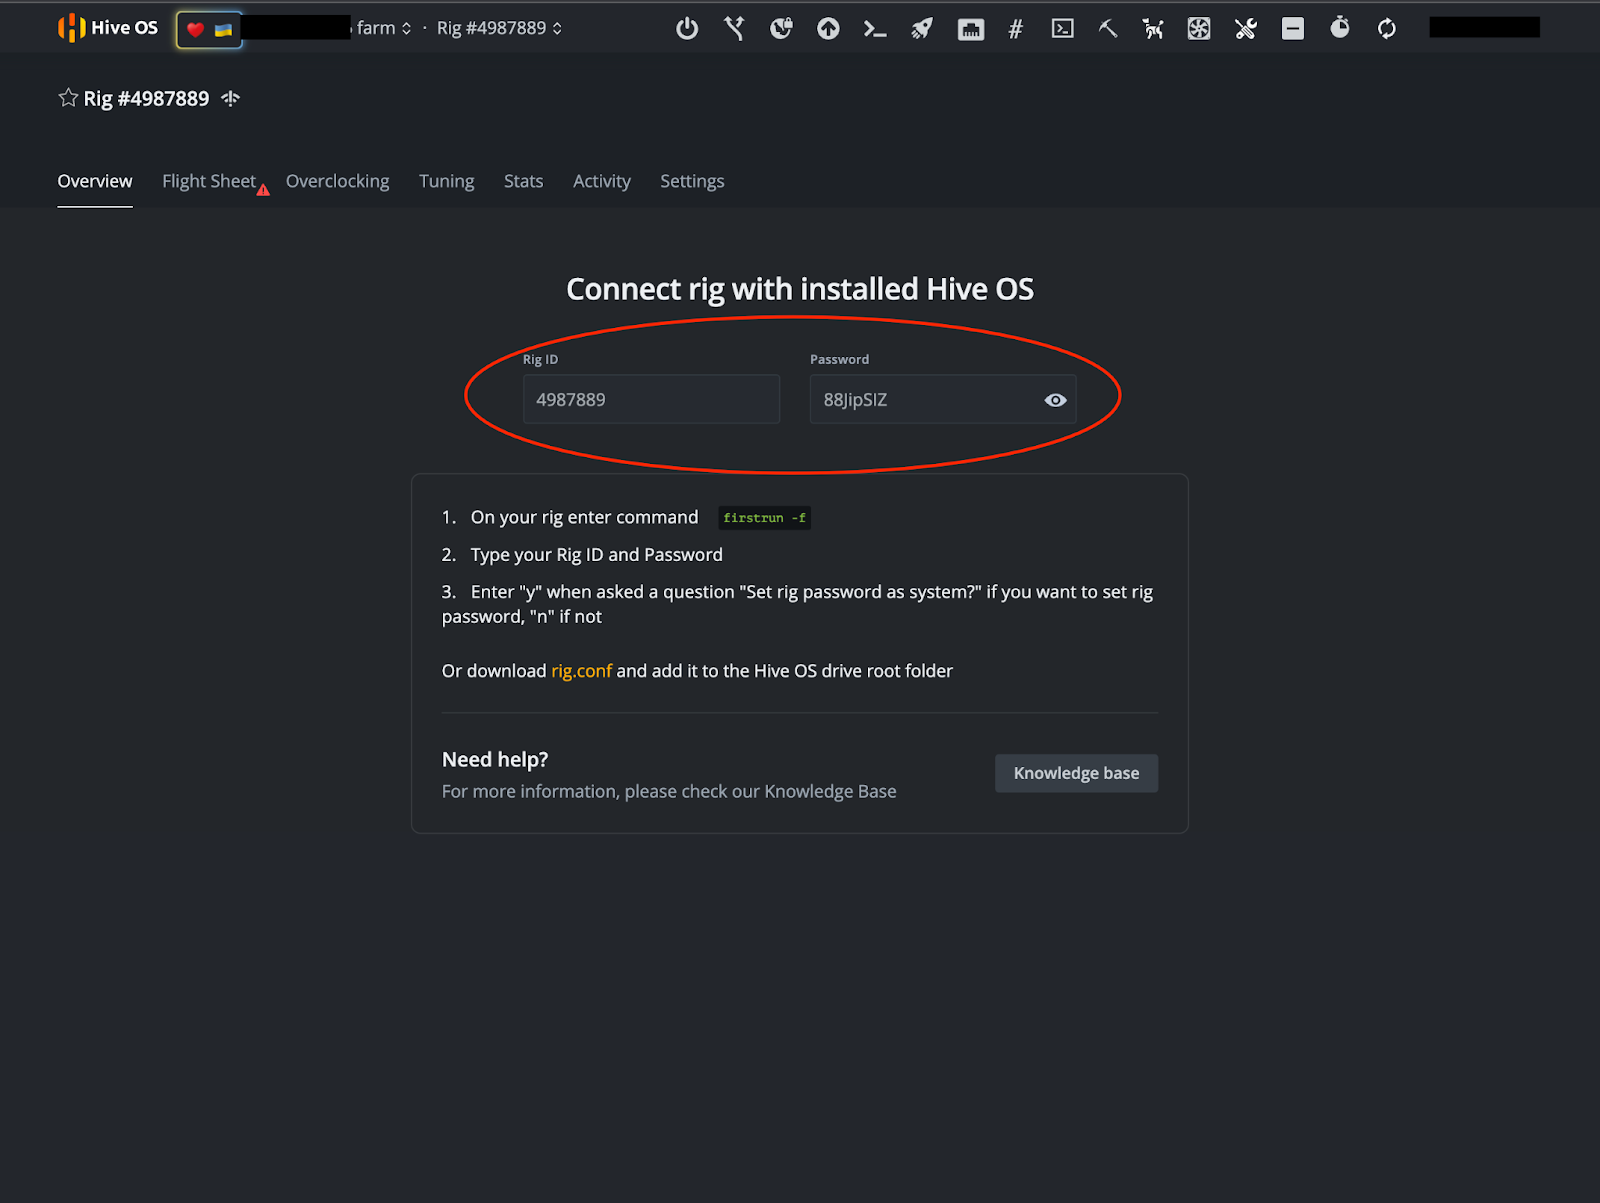
Task: Open the Flight Sheet tab
Action: [209, 181]
